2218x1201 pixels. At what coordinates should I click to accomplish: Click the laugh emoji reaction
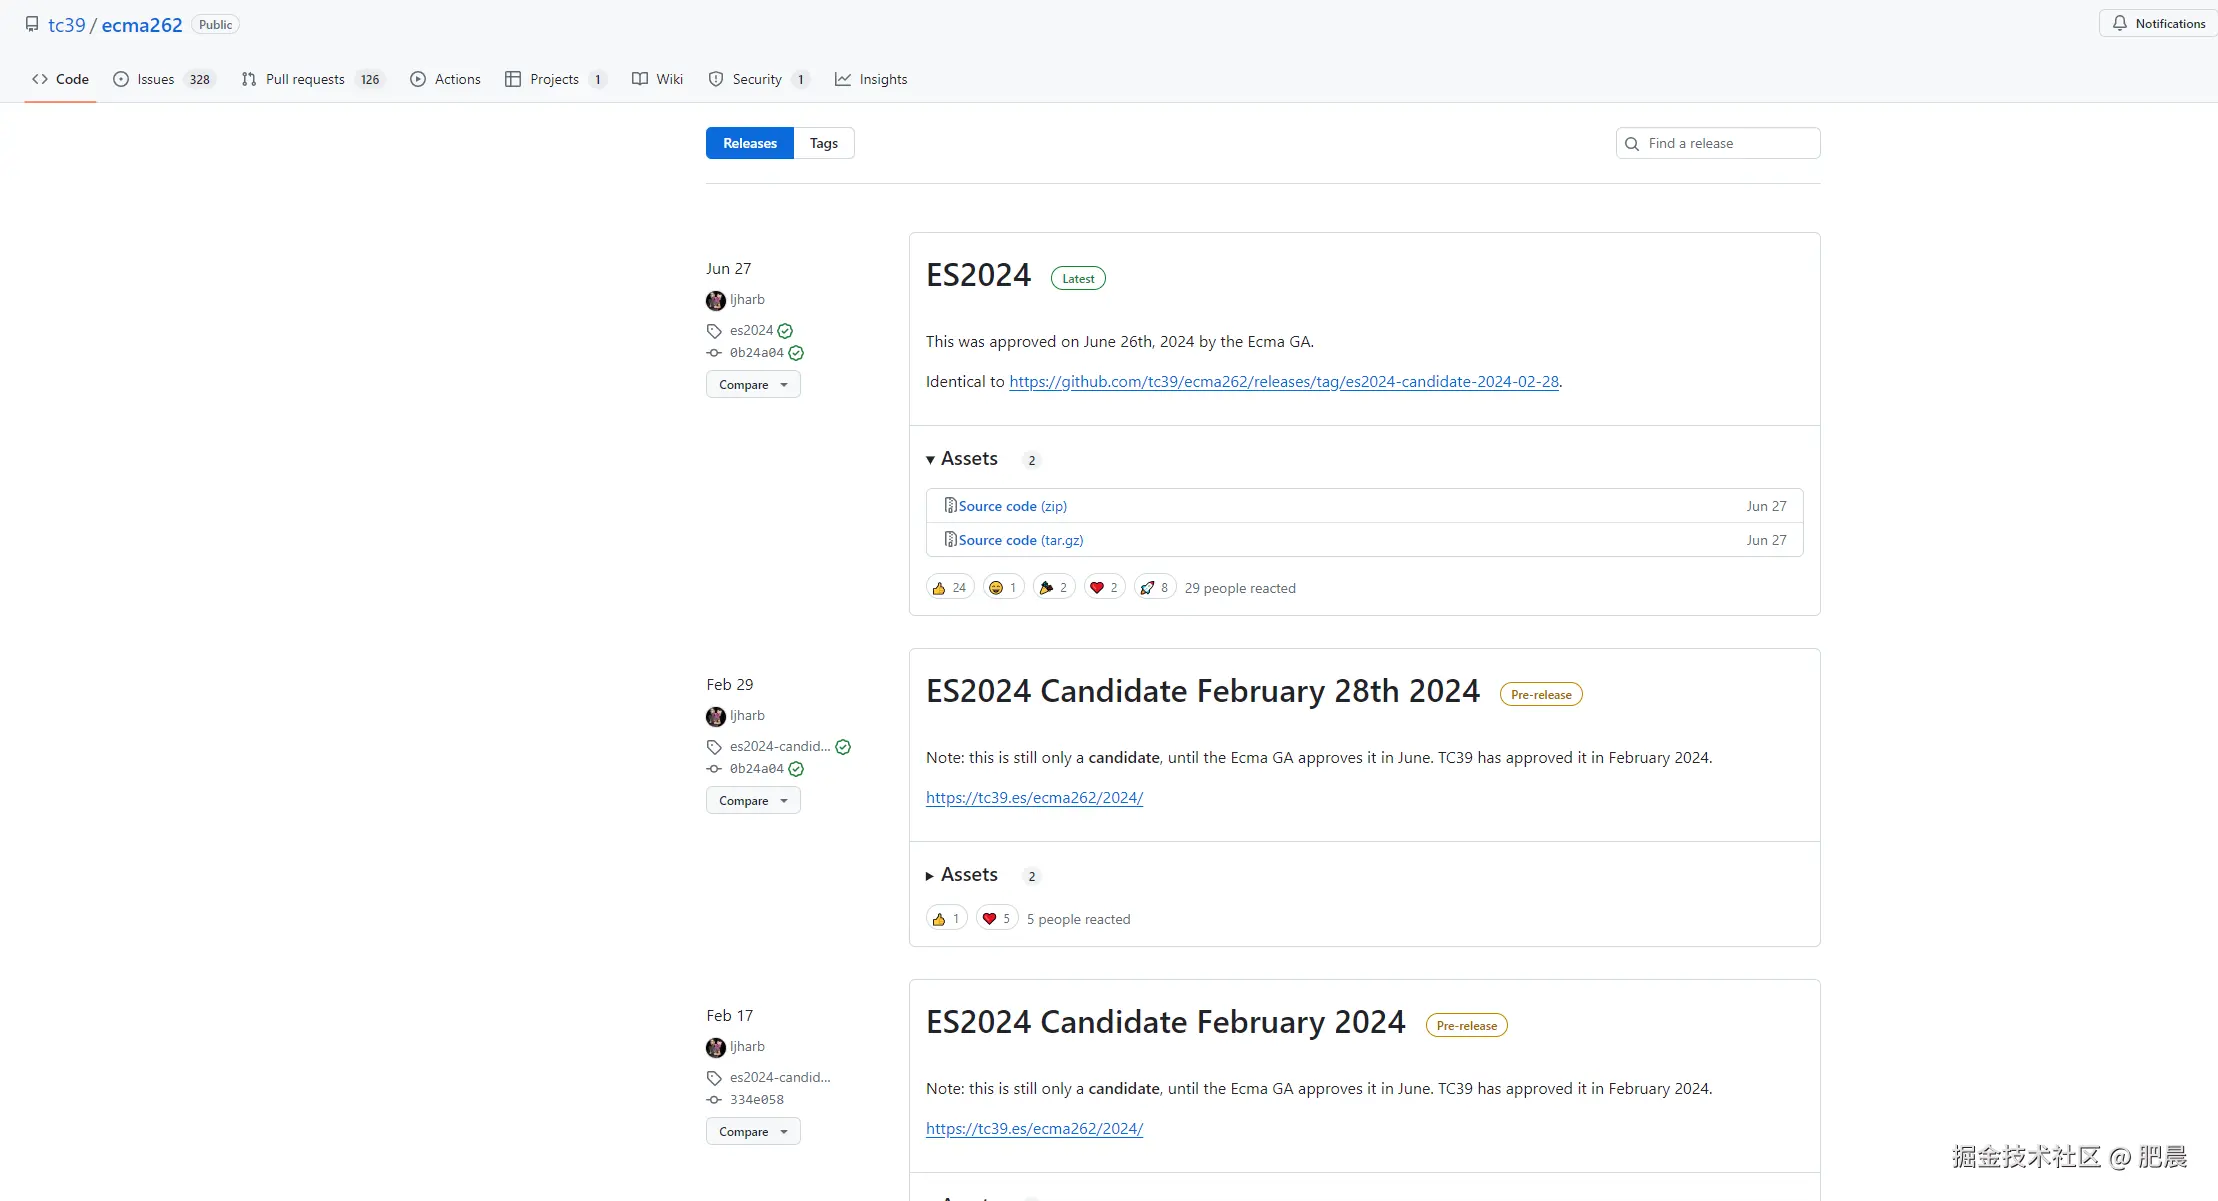coord(1003,588)
